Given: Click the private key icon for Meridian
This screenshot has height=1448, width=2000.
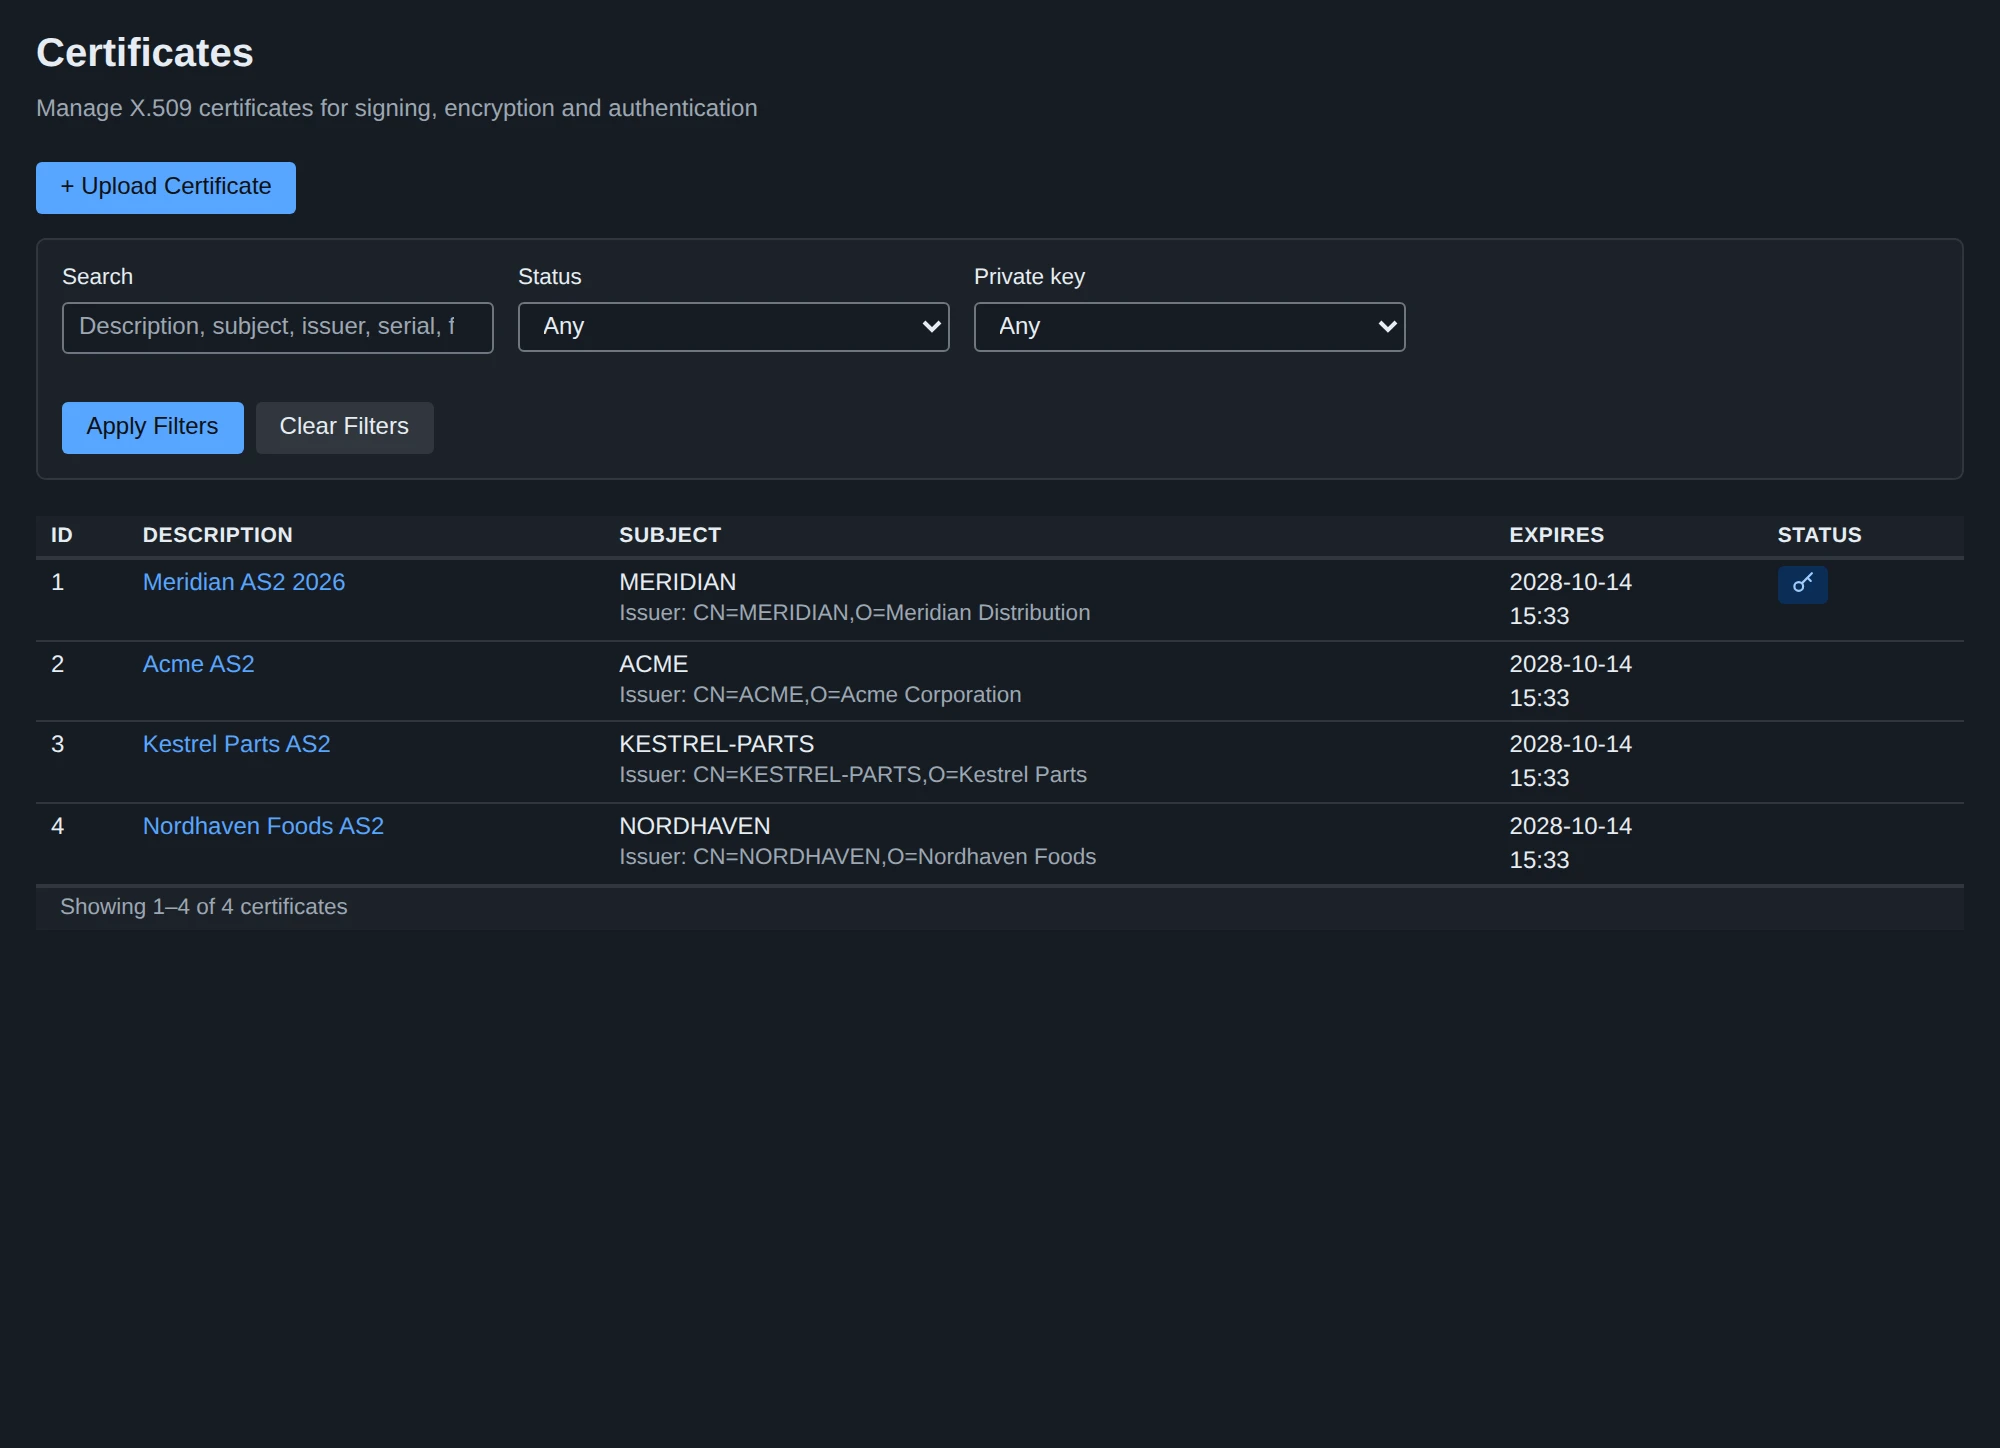Looking at the screenshot, I should pos(1802,584).
